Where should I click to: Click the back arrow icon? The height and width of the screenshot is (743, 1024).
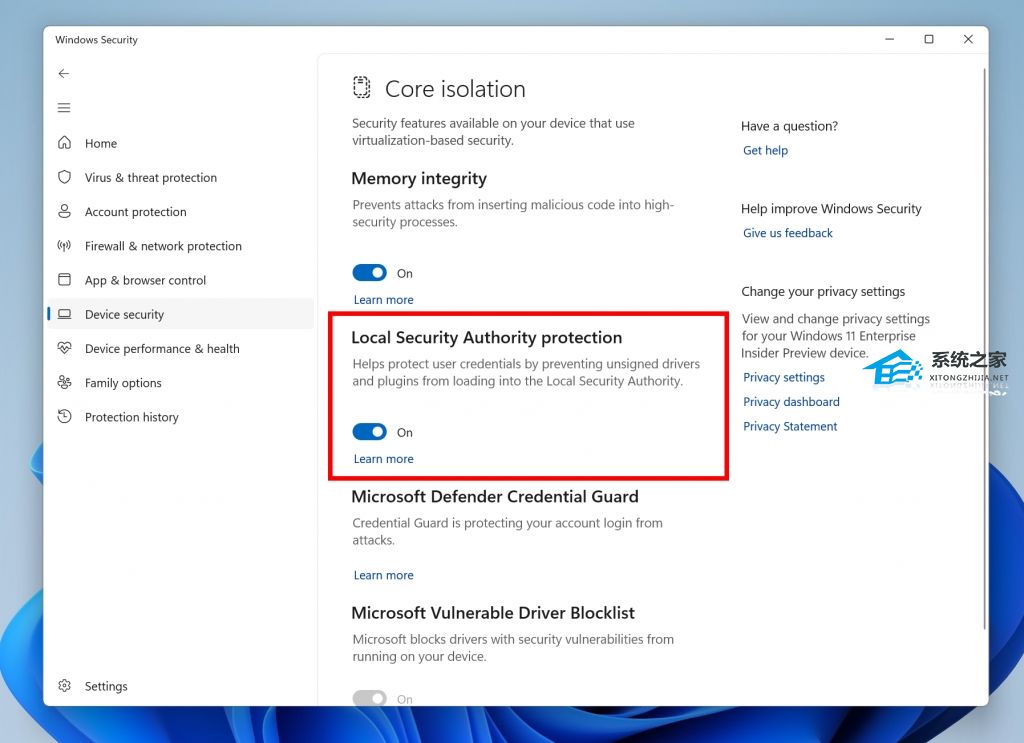(64, 74)
